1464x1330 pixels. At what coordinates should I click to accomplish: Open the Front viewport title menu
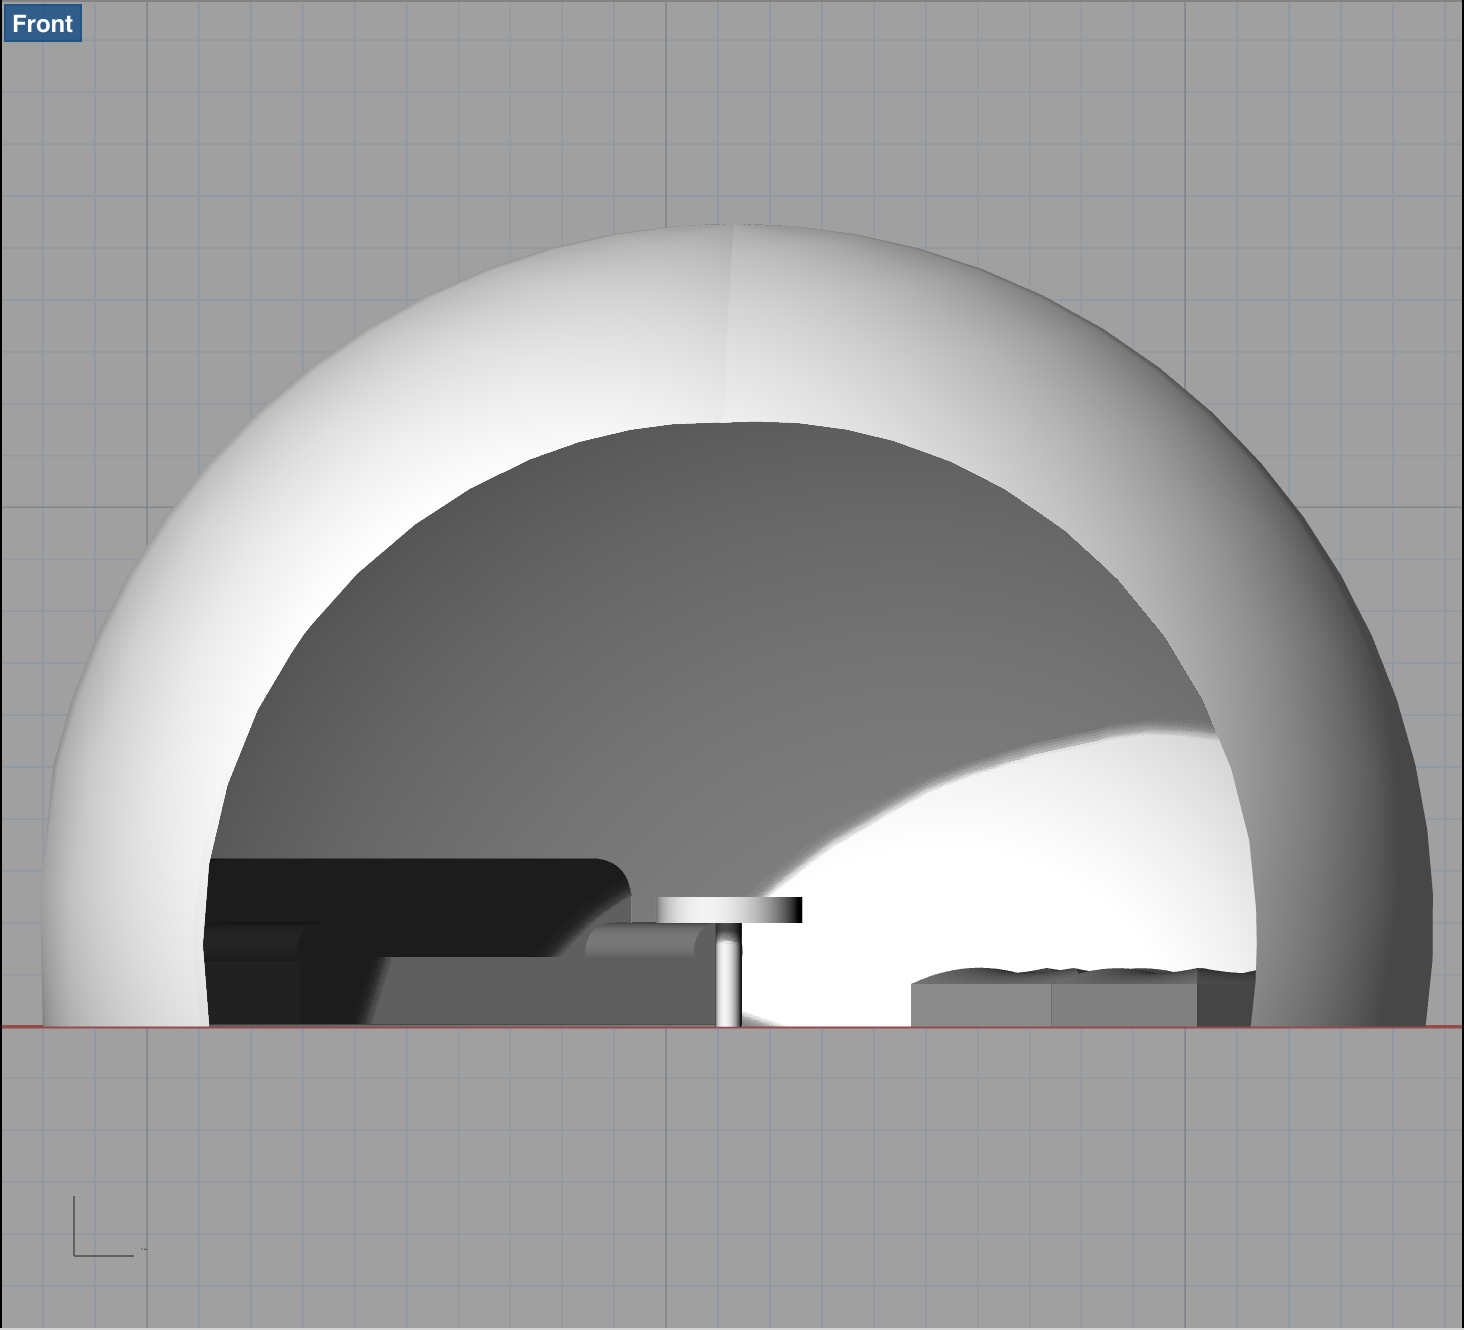[42, 23]
